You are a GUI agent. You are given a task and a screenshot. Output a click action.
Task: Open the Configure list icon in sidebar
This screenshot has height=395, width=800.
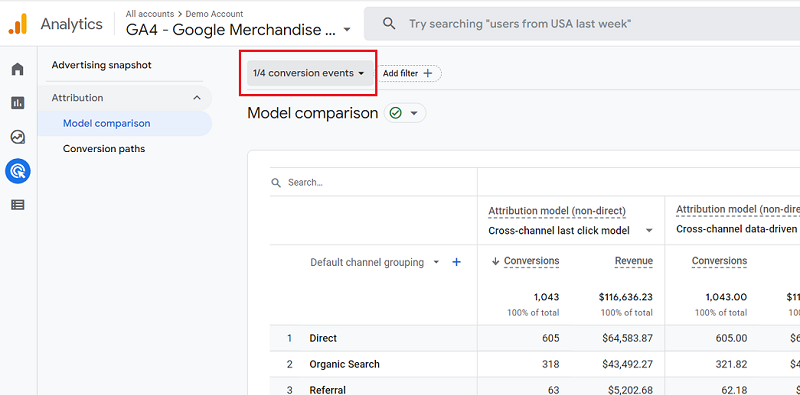(18, 205)
